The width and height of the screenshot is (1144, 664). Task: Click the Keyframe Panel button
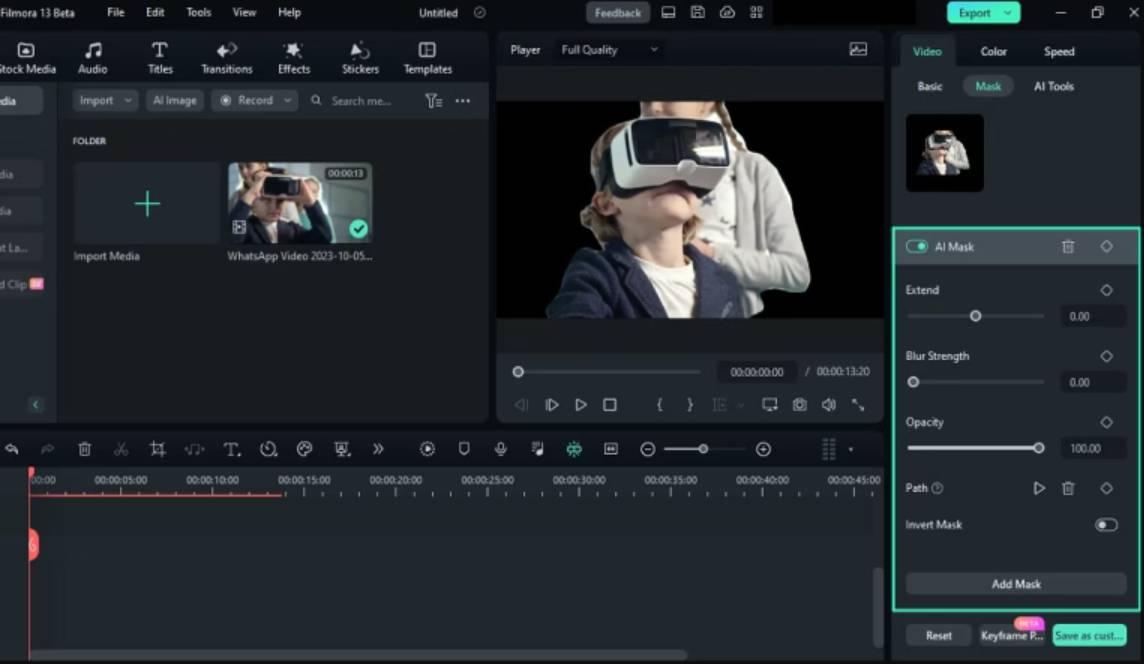pyautogui.click(x=1011, y=636)
